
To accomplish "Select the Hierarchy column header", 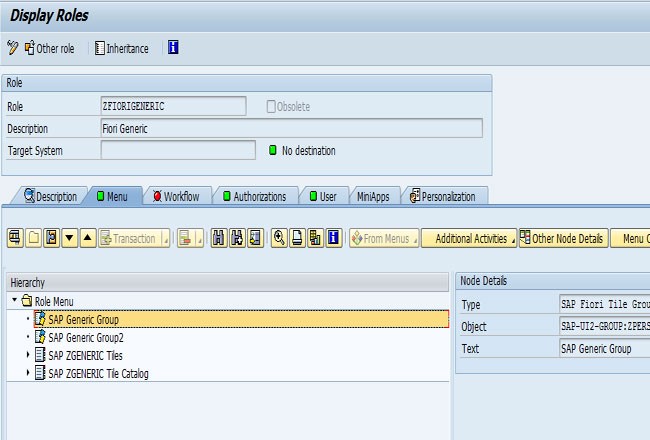I will (228, 282).
